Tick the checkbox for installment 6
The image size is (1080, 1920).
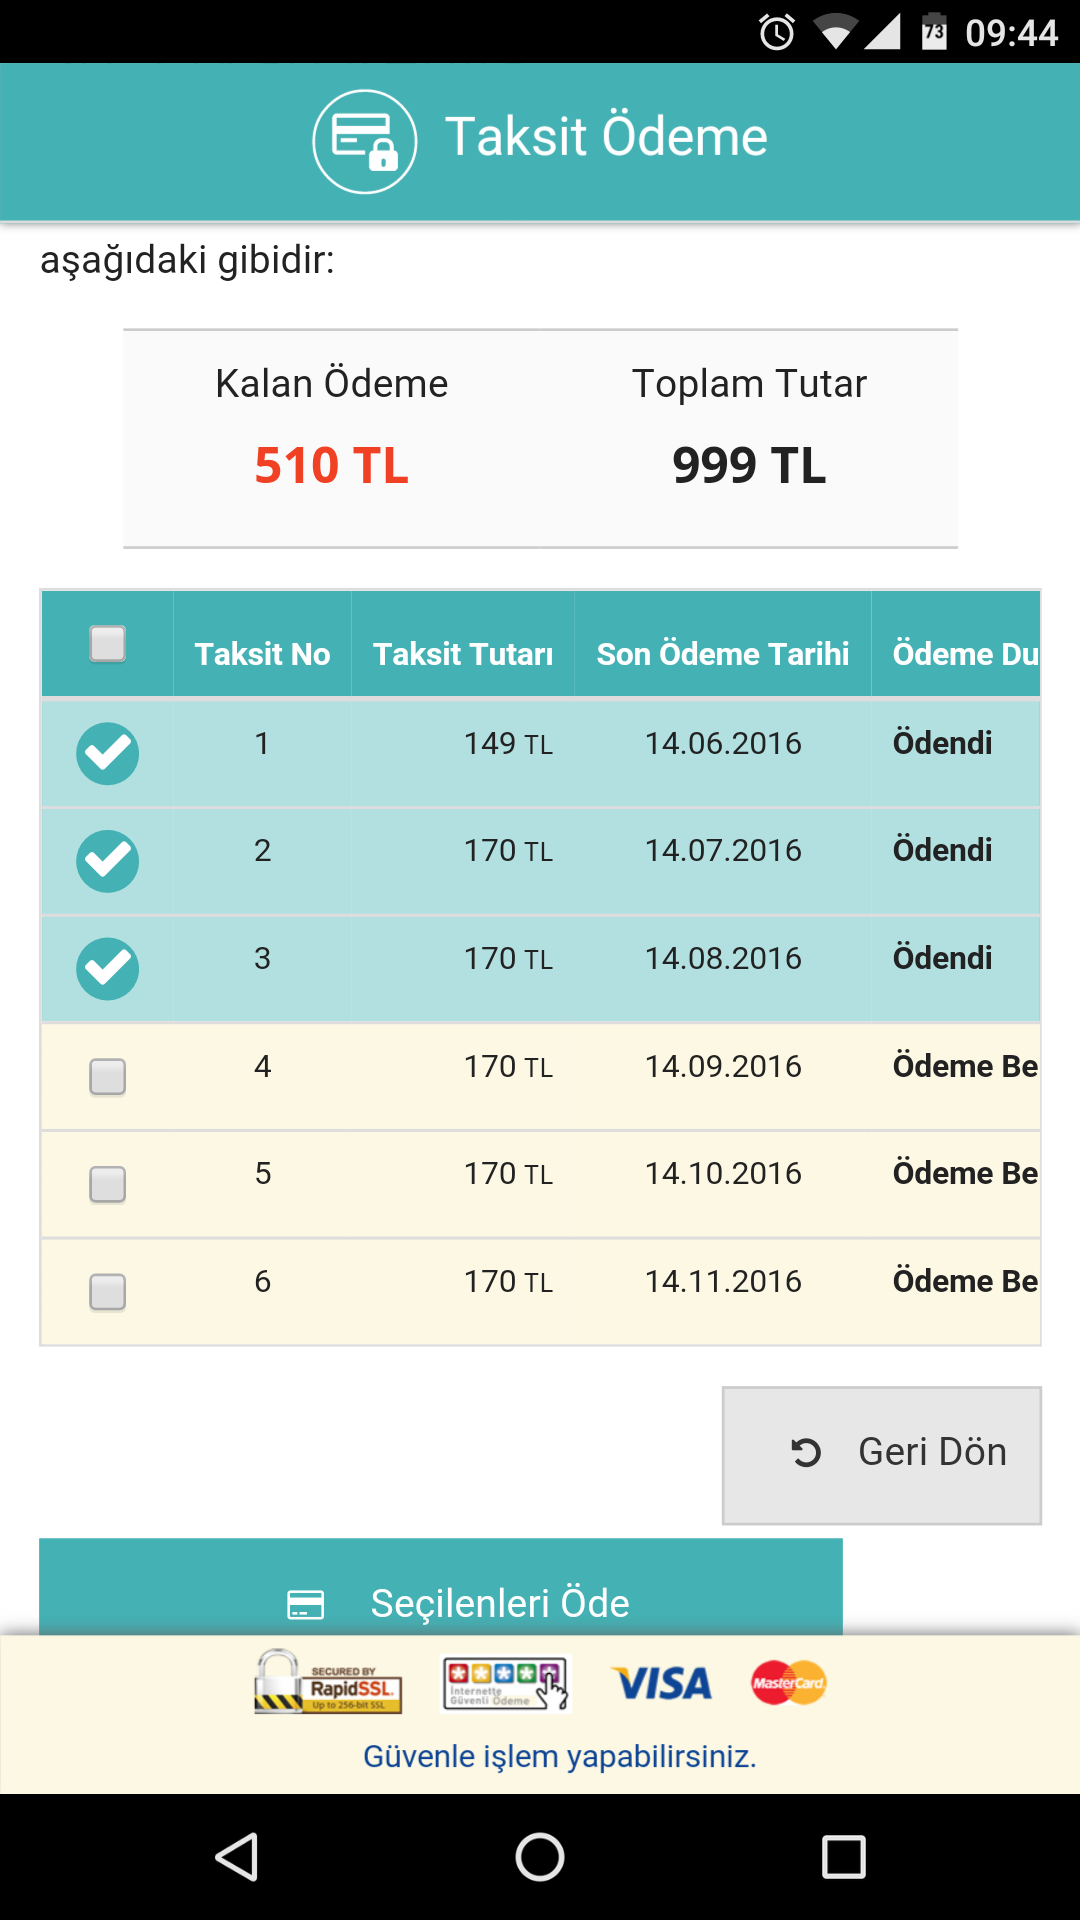[x=108, y=1292]
